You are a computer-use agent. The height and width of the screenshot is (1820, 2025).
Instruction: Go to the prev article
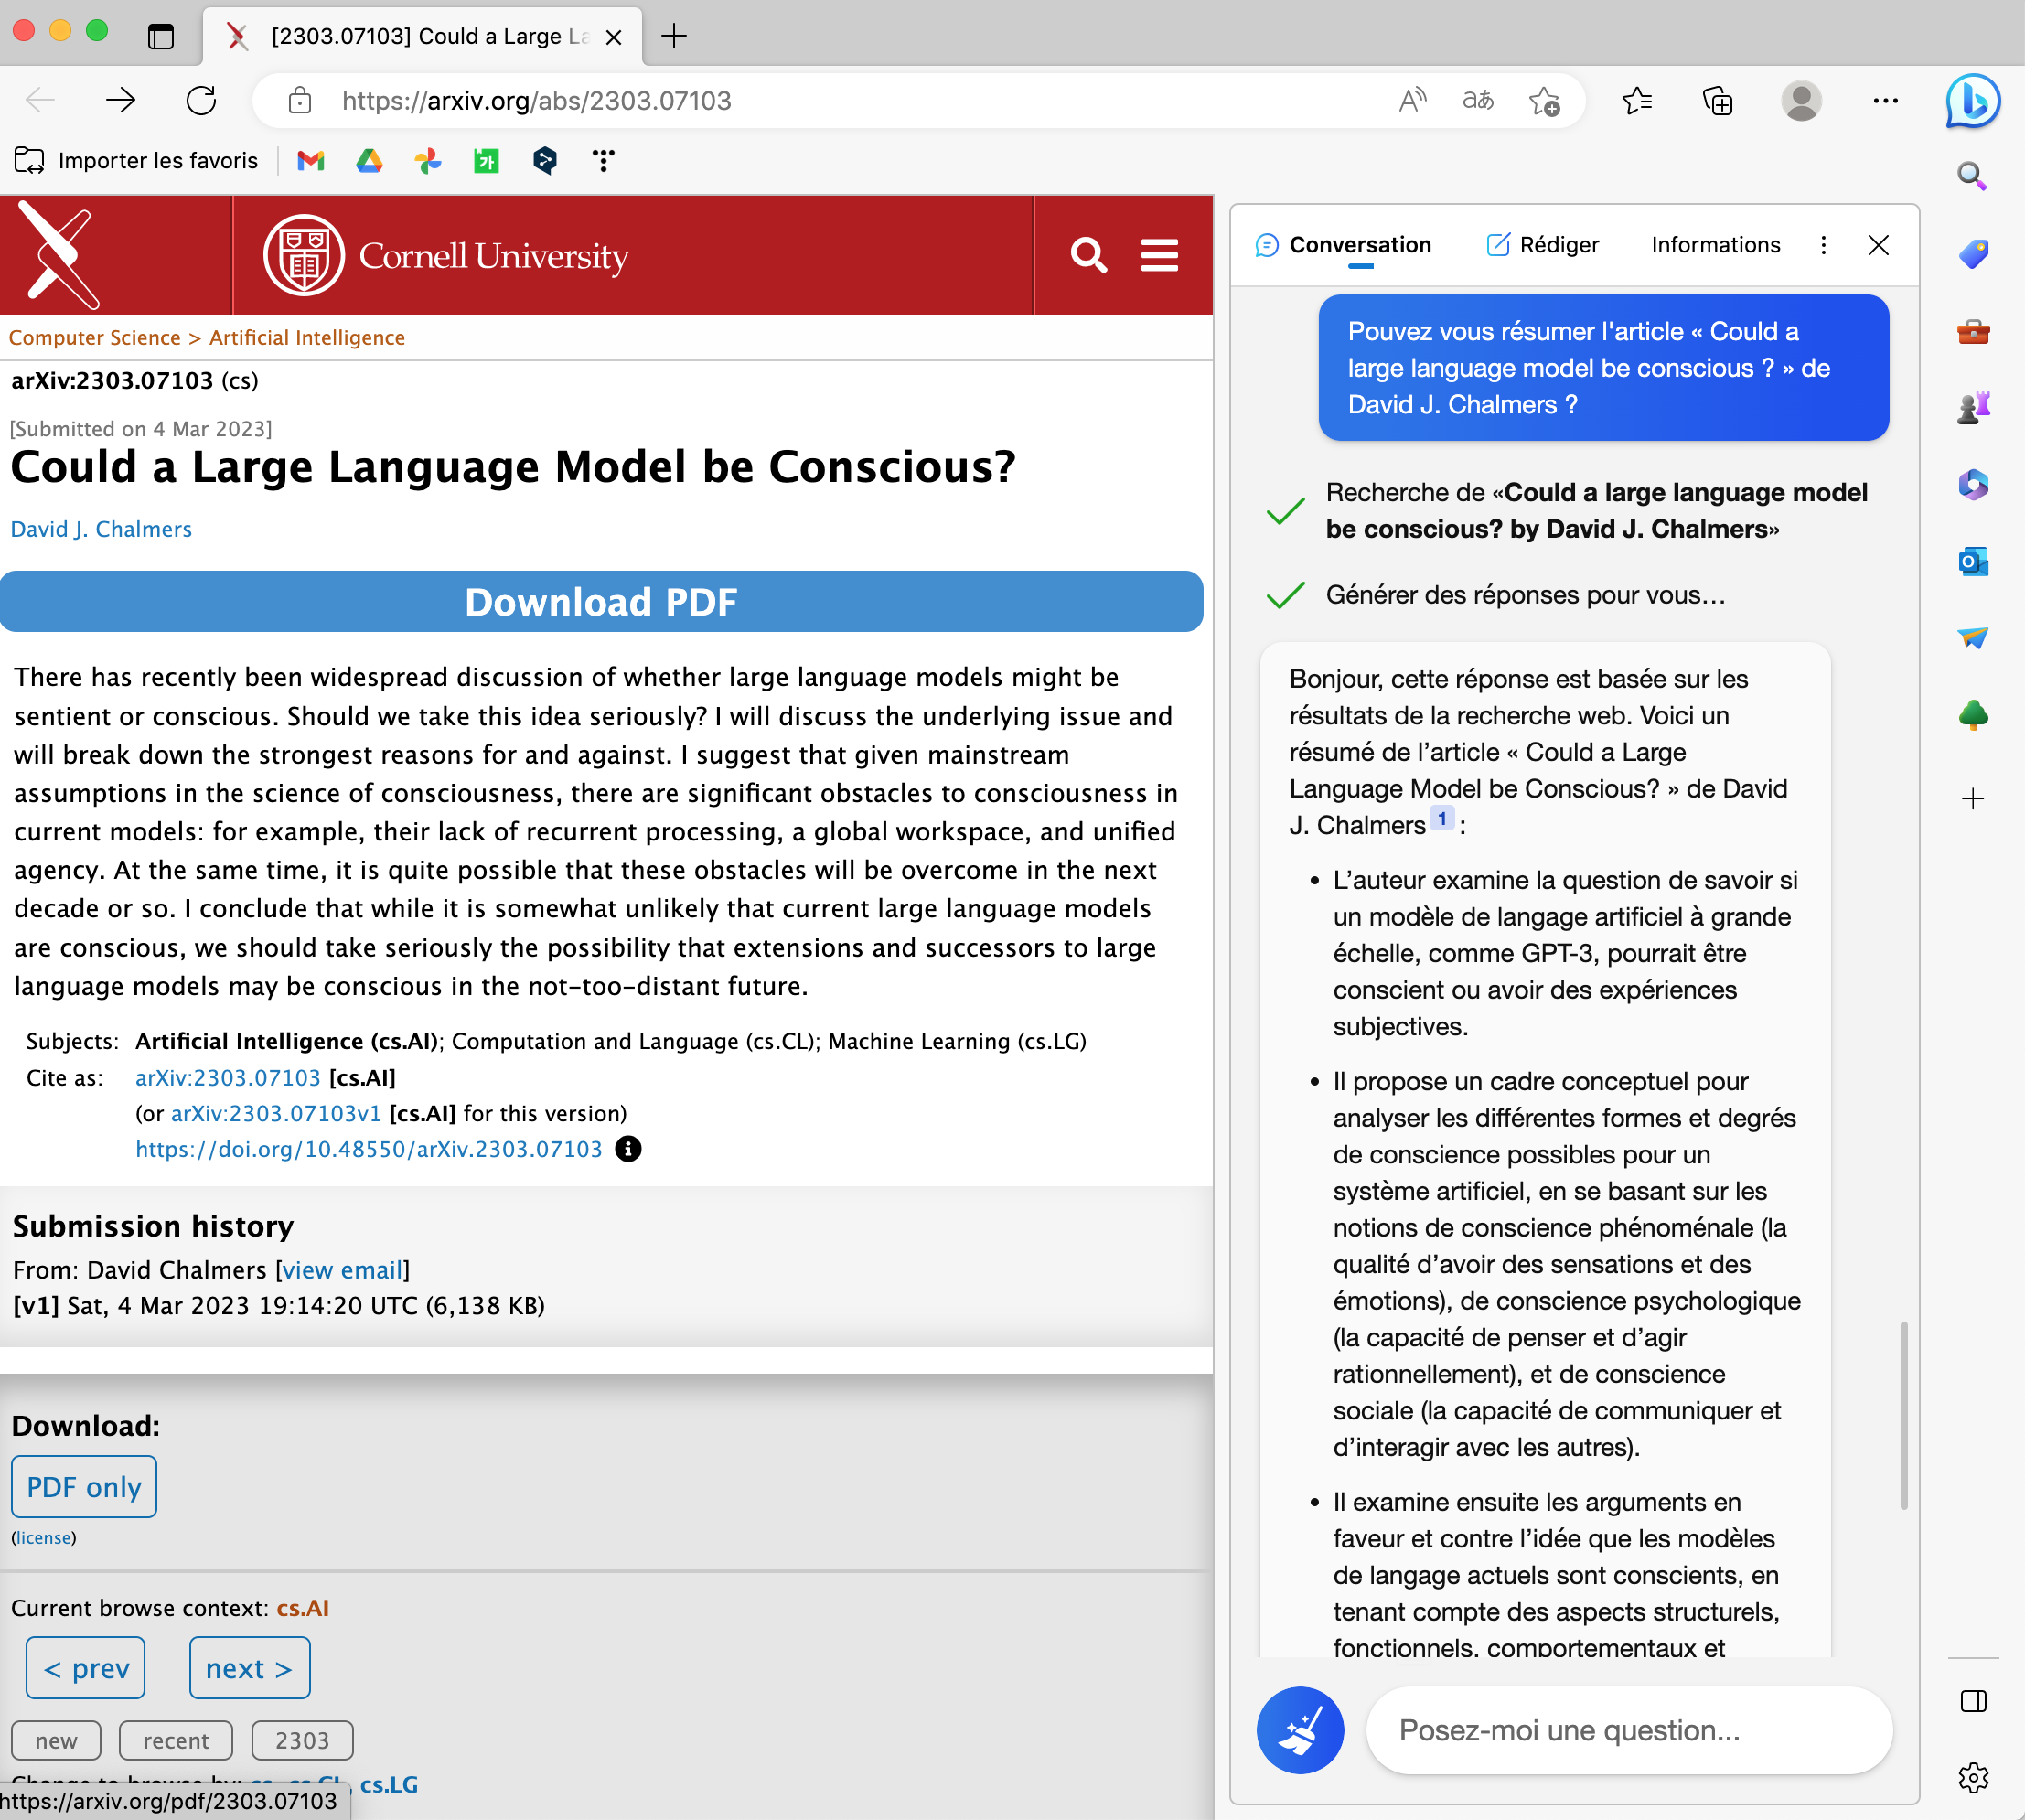[85, 1668]
